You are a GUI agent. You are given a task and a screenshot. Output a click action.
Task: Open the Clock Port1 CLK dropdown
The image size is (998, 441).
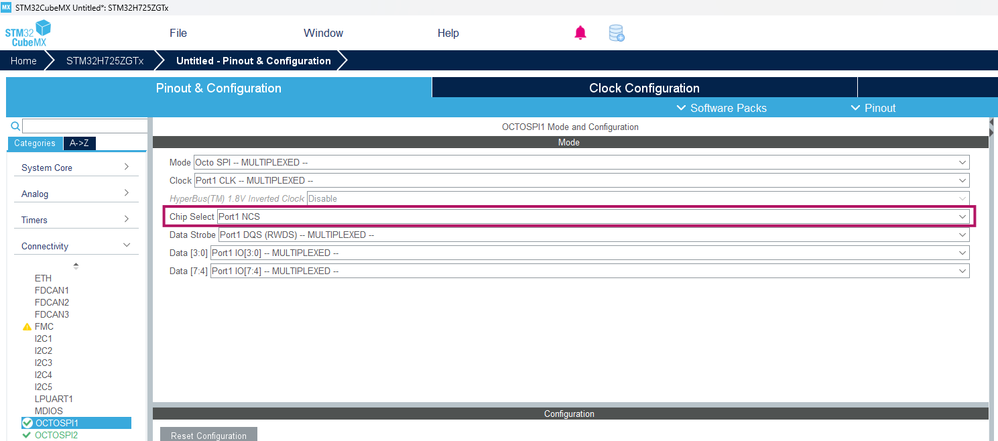pos(581,181)
